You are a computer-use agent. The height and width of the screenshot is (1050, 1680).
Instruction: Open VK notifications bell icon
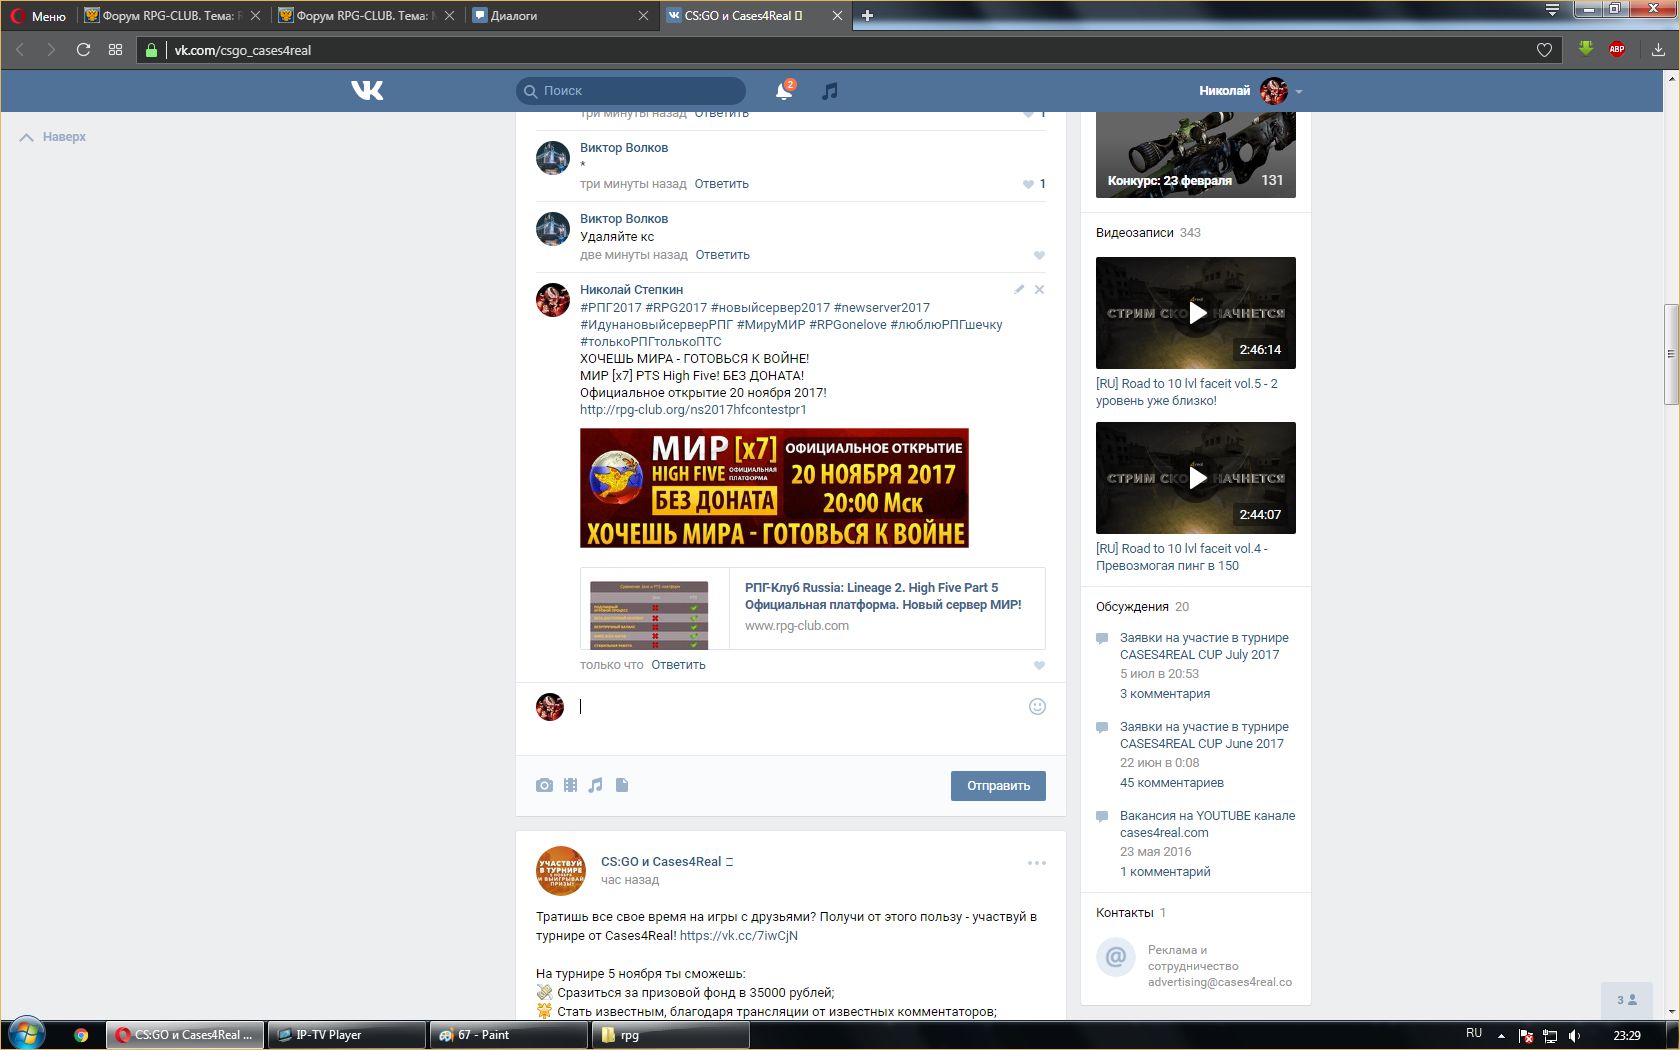784,91
